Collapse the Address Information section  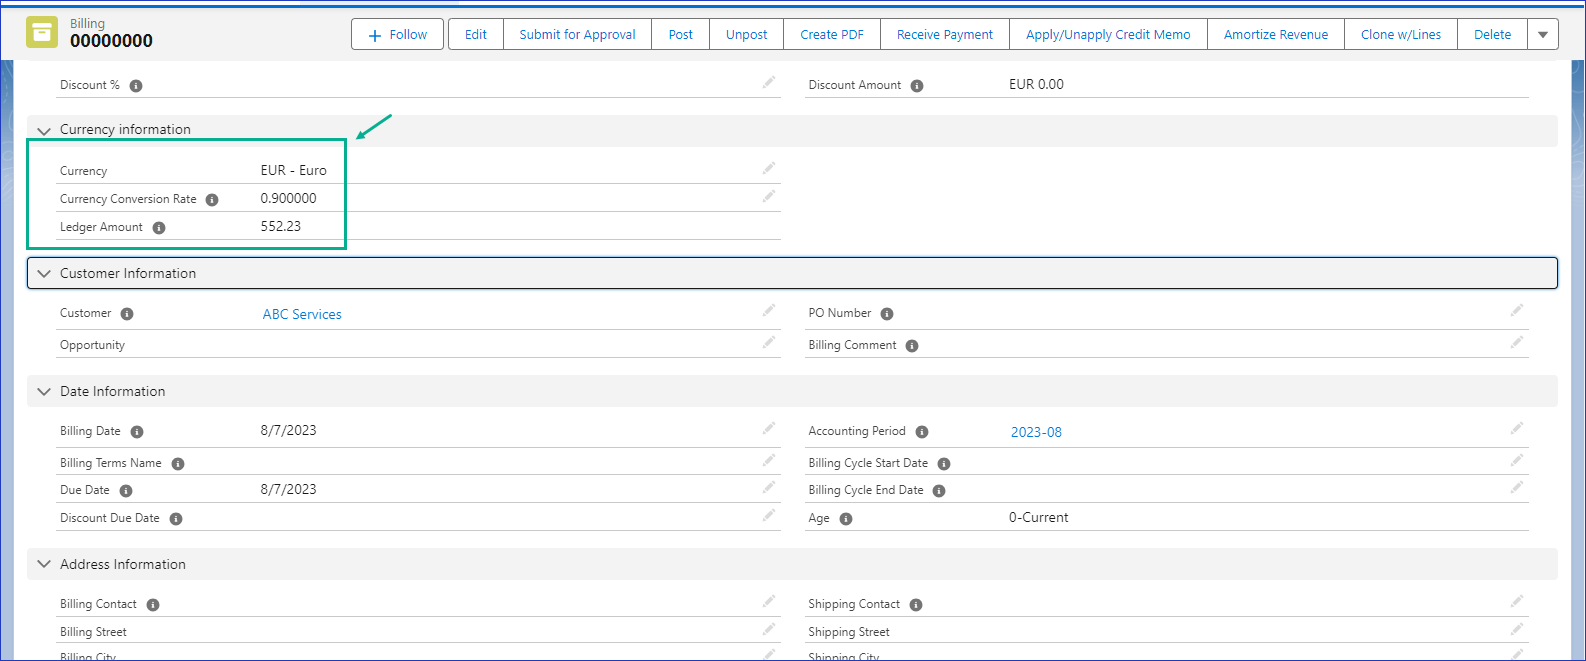pos(44,564)
